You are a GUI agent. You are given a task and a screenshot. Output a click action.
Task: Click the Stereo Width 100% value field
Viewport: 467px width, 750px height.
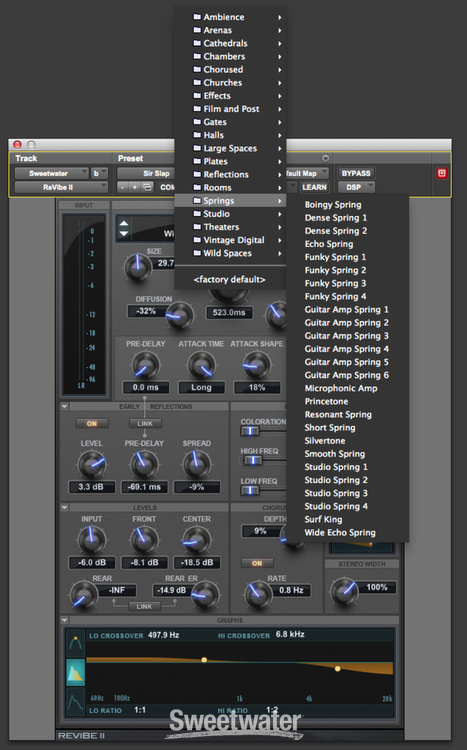tap(377, 587)
